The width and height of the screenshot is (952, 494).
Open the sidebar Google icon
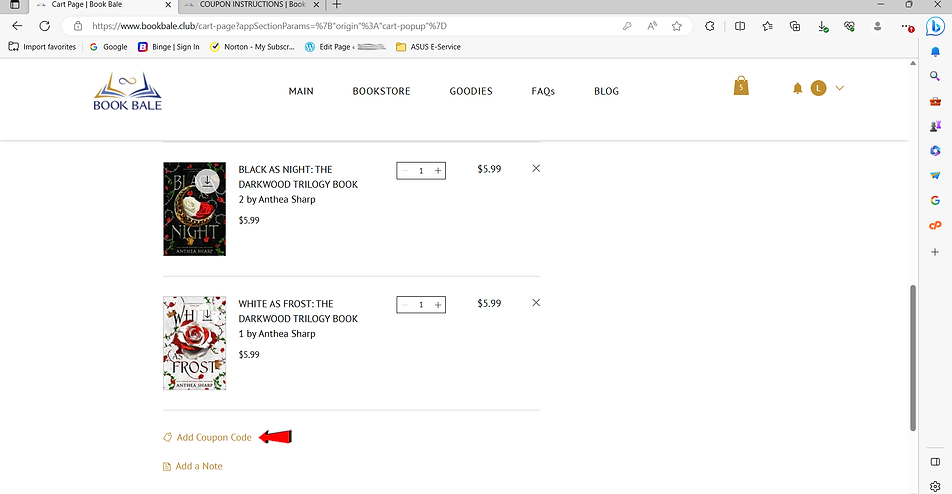pyautogui.click(x=935, y=200)
